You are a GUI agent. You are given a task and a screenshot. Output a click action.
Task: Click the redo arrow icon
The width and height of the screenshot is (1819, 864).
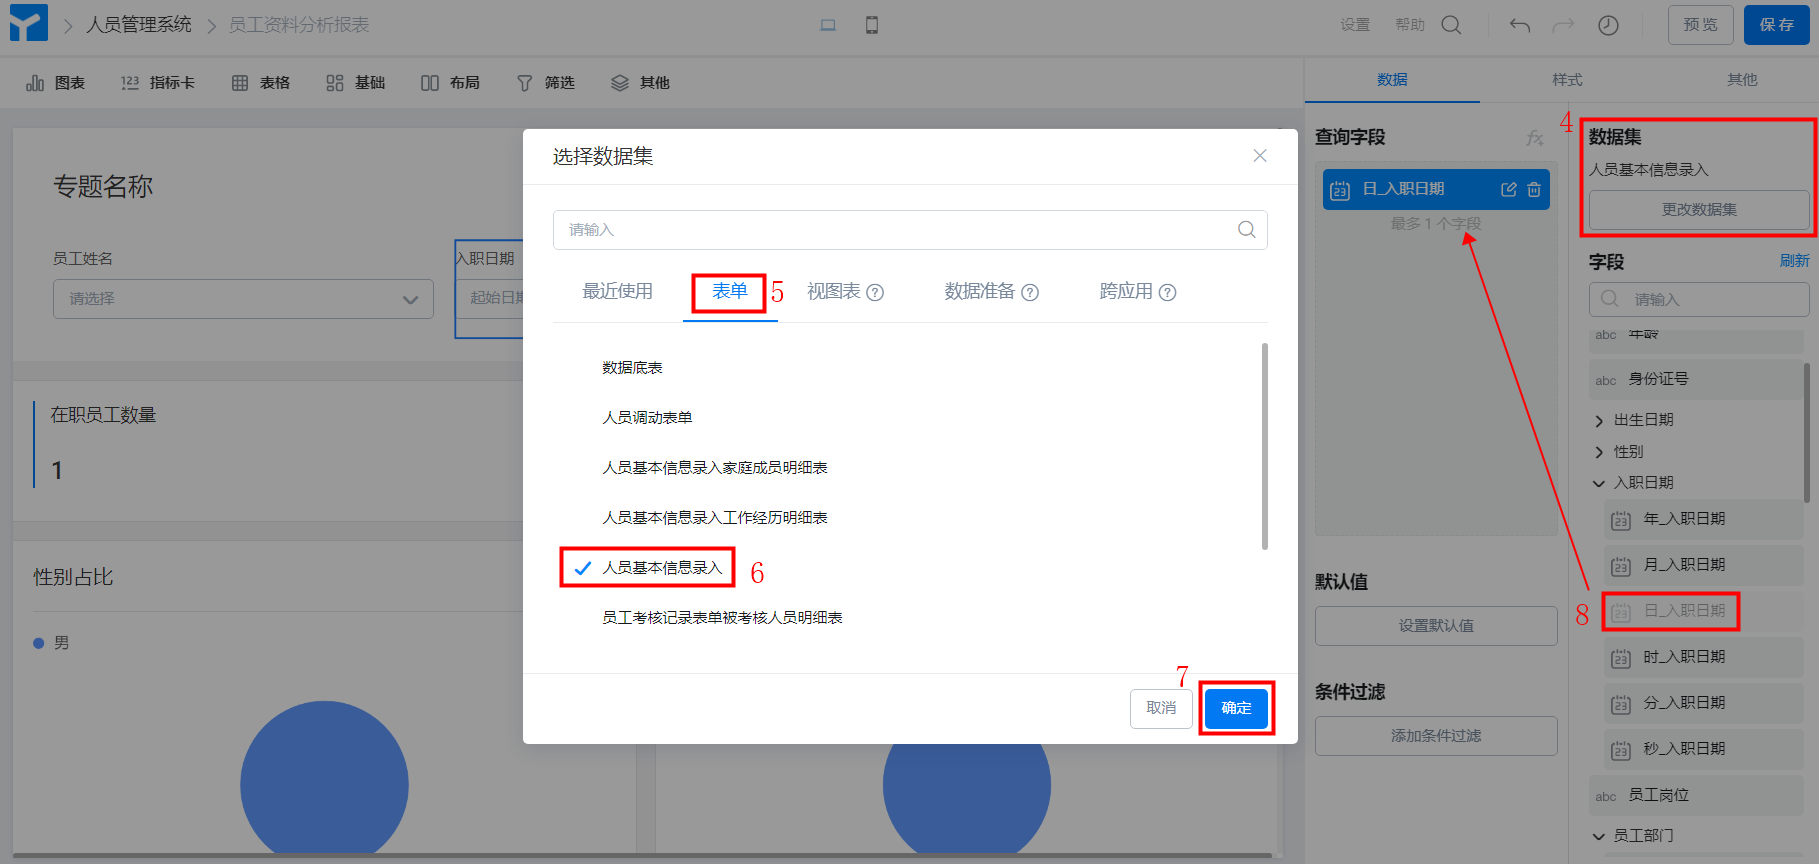click(x=1563, y=25)
